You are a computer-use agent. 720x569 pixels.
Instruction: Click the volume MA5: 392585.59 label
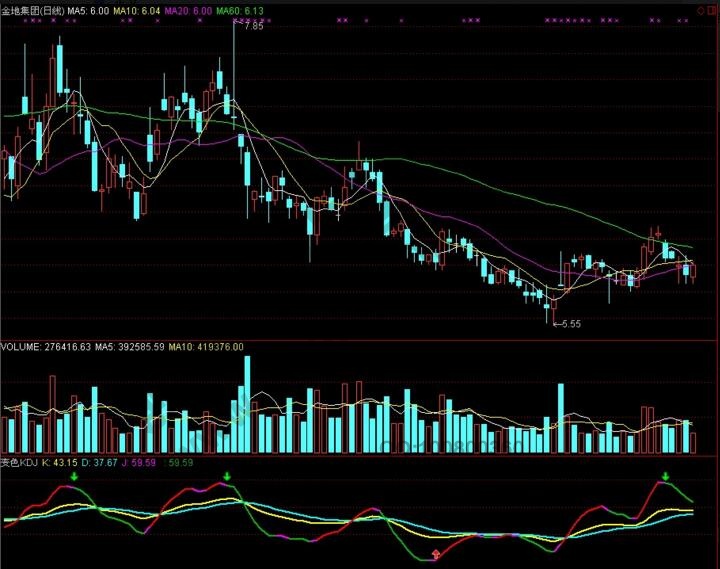129,347
